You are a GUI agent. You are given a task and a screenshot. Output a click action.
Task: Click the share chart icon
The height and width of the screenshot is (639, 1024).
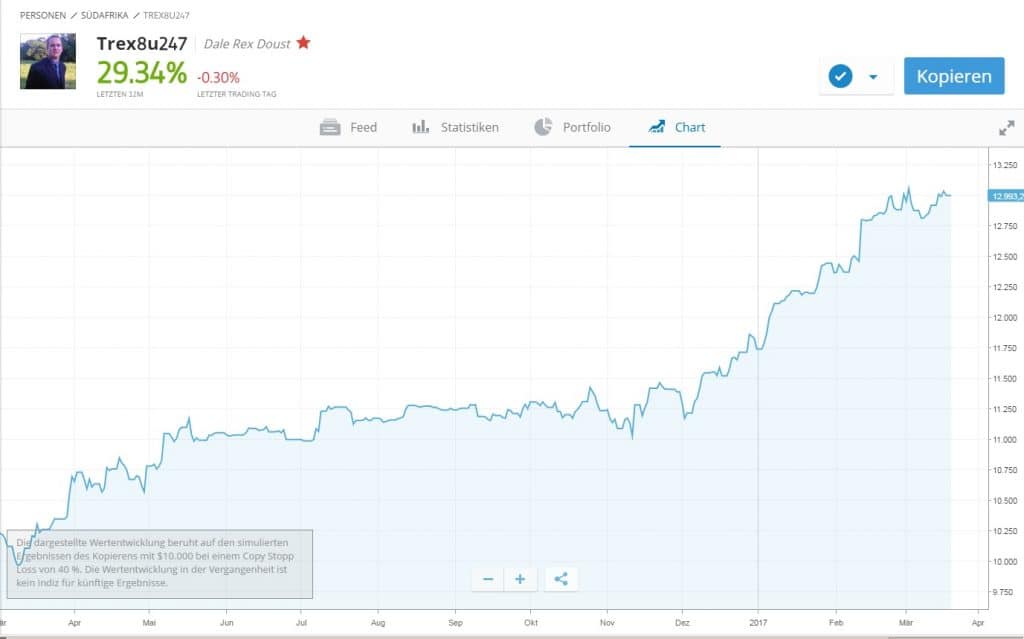pos(561,579)
